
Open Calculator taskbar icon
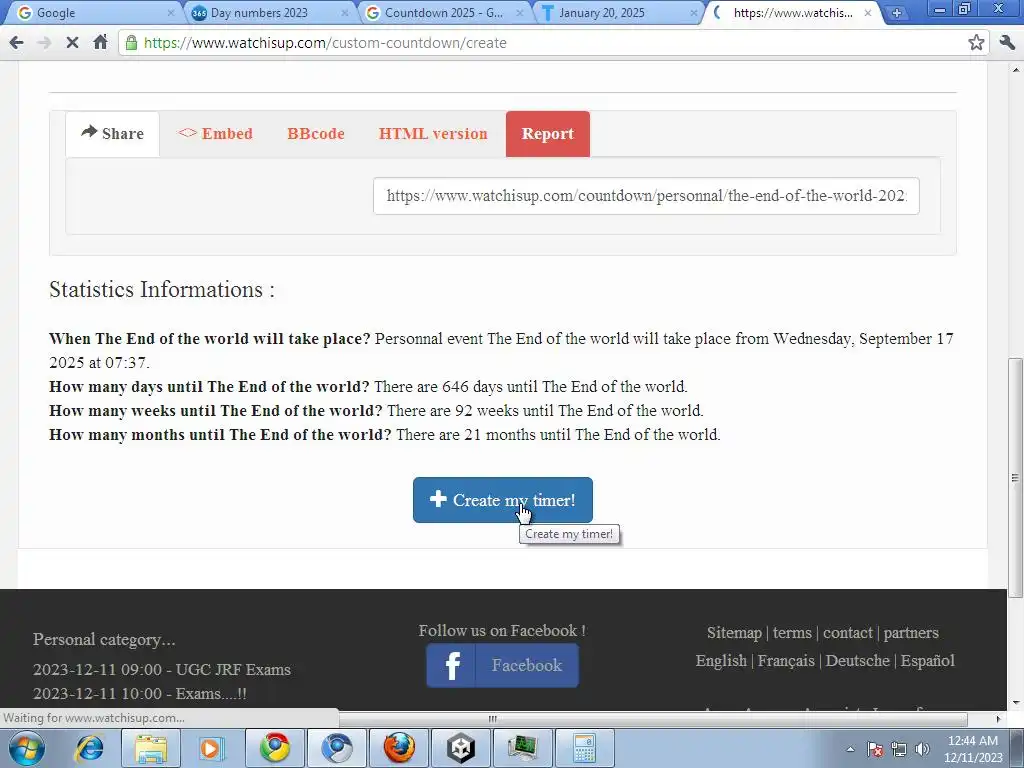[x=585, y=748]
